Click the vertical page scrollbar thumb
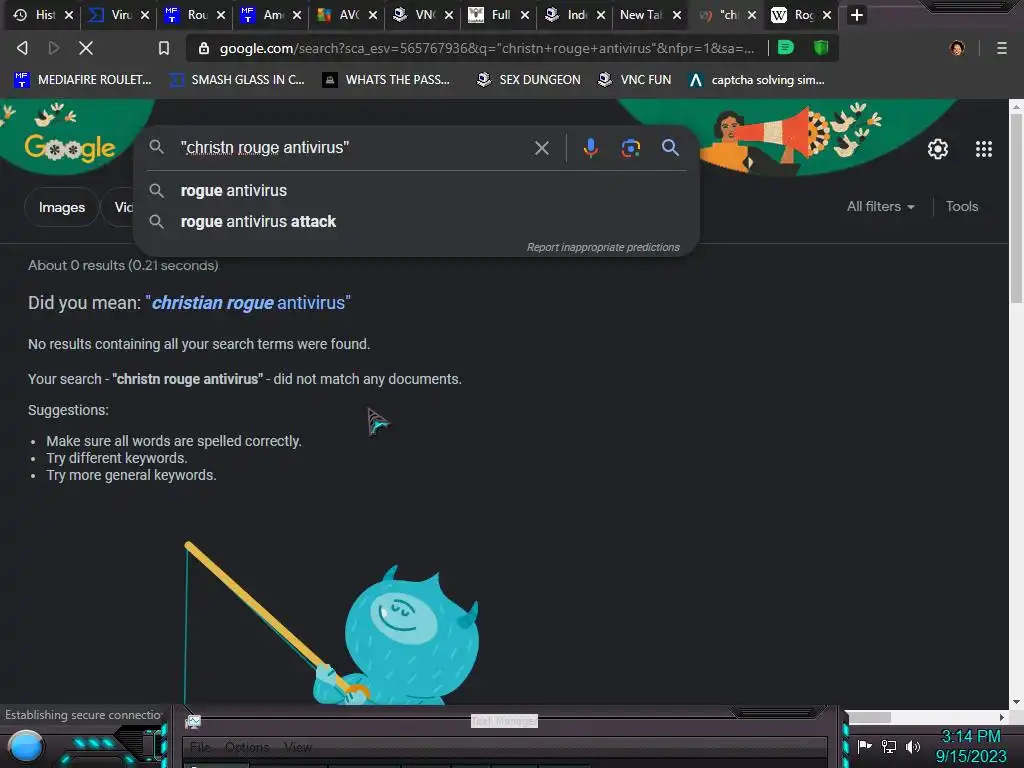 [x=1016, y=208]
